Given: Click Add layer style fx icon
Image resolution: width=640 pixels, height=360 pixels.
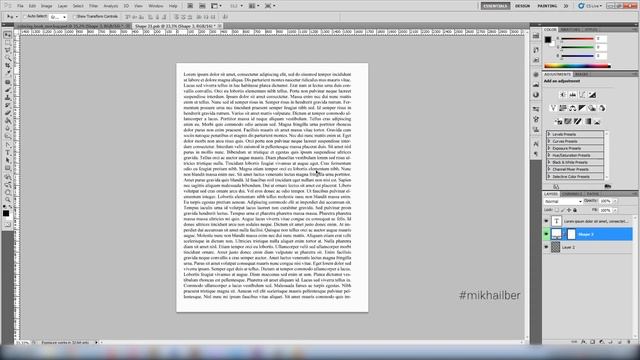Looking at the screenshot, I should (x=584, y=342).
